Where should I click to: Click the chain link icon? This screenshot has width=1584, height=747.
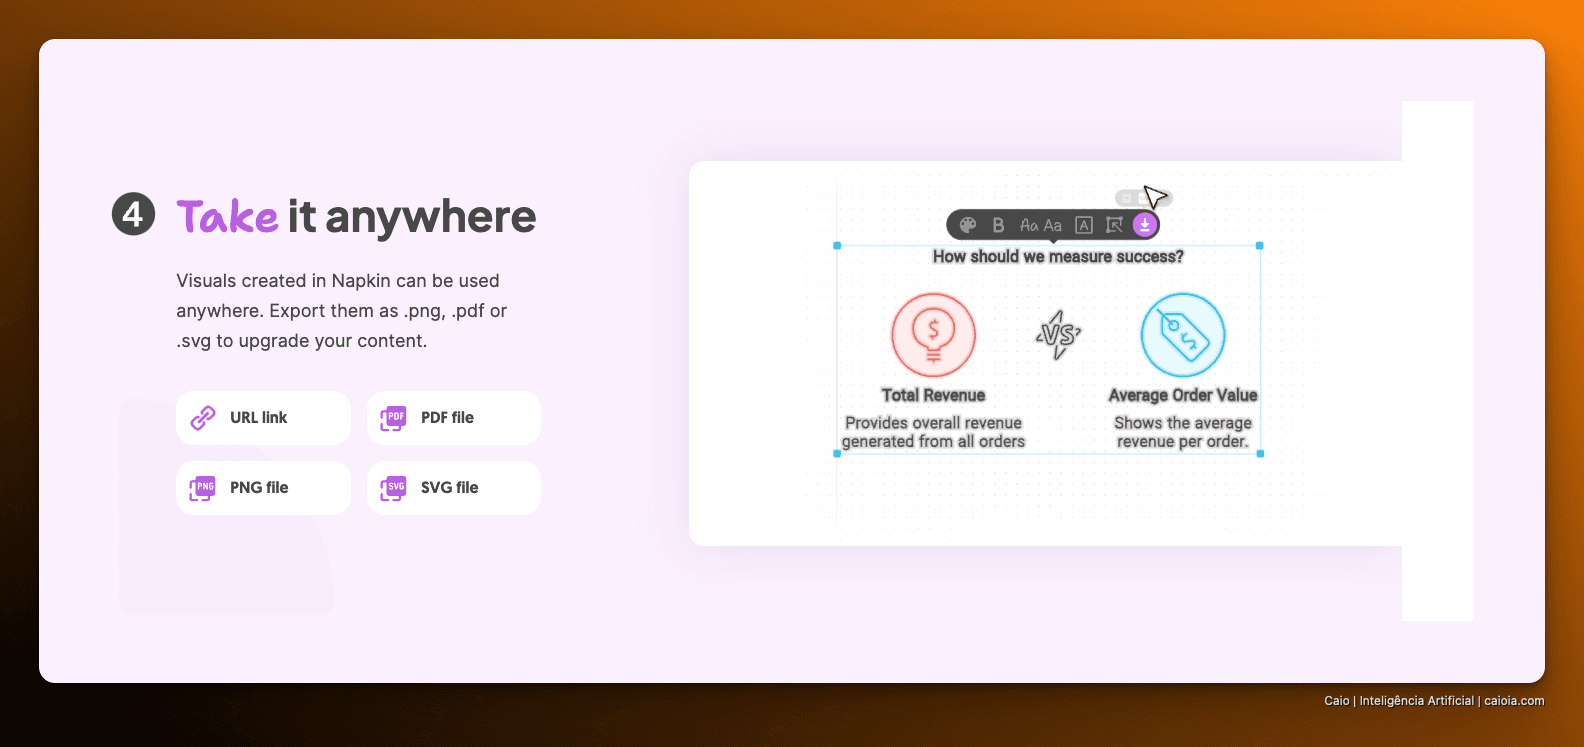(x=203, y=418)
